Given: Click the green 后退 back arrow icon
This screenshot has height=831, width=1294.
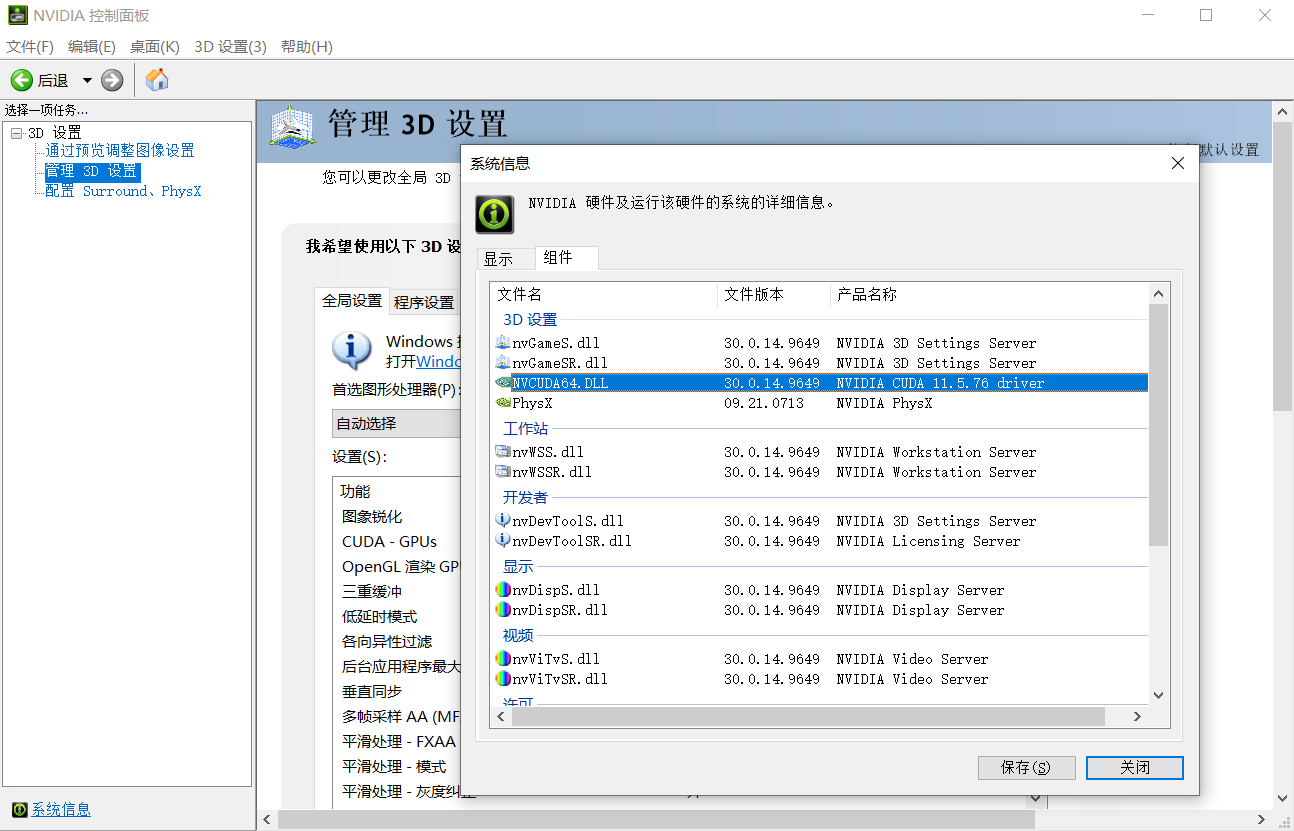Looking at the screenshot, I should click(x=21, y=80).
